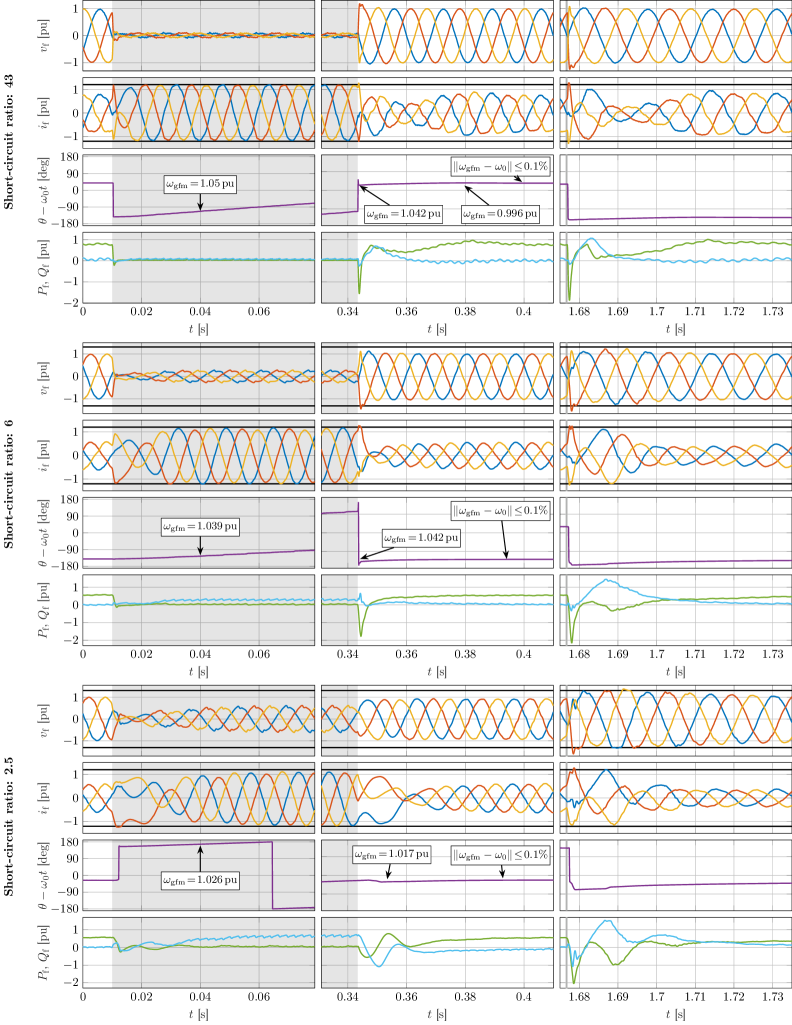Click the left column 't [s]' label under ratio 43 plots
Image resolution: width=792 pixels, height=1025 pixels.
click(x=199, y=329)
